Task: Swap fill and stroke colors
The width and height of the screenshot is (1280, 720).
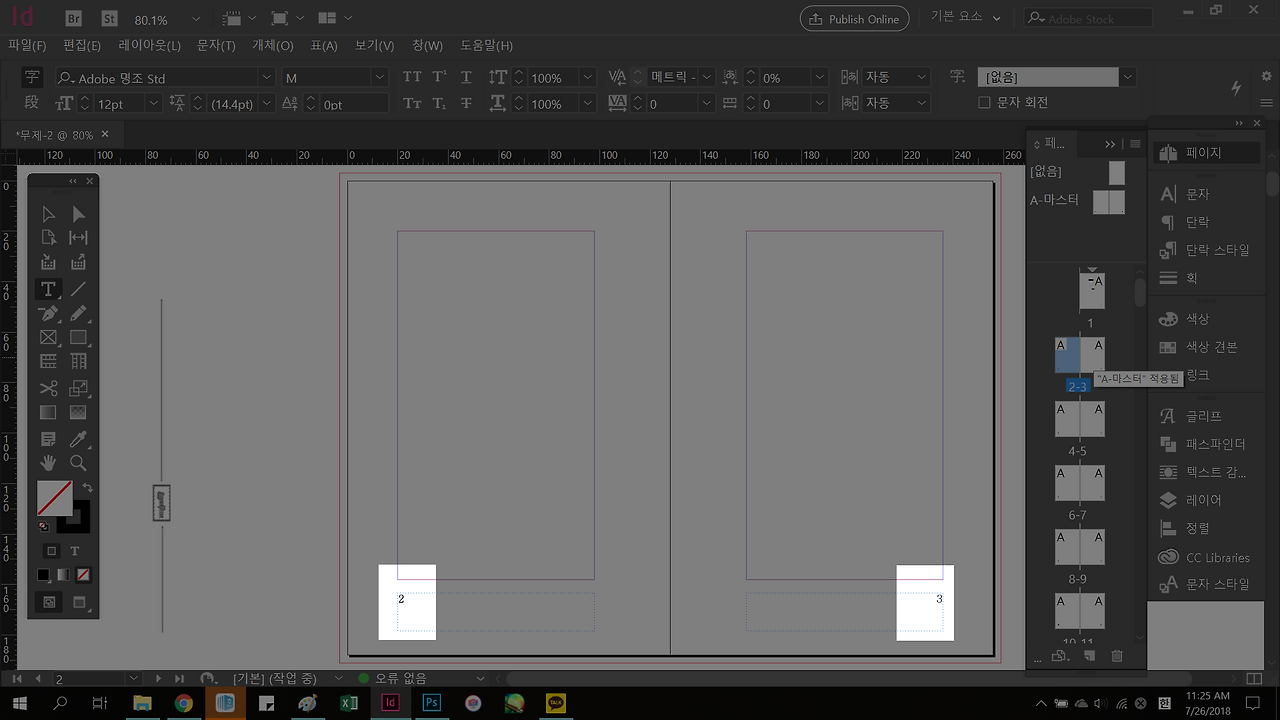Action: (87, 488)
